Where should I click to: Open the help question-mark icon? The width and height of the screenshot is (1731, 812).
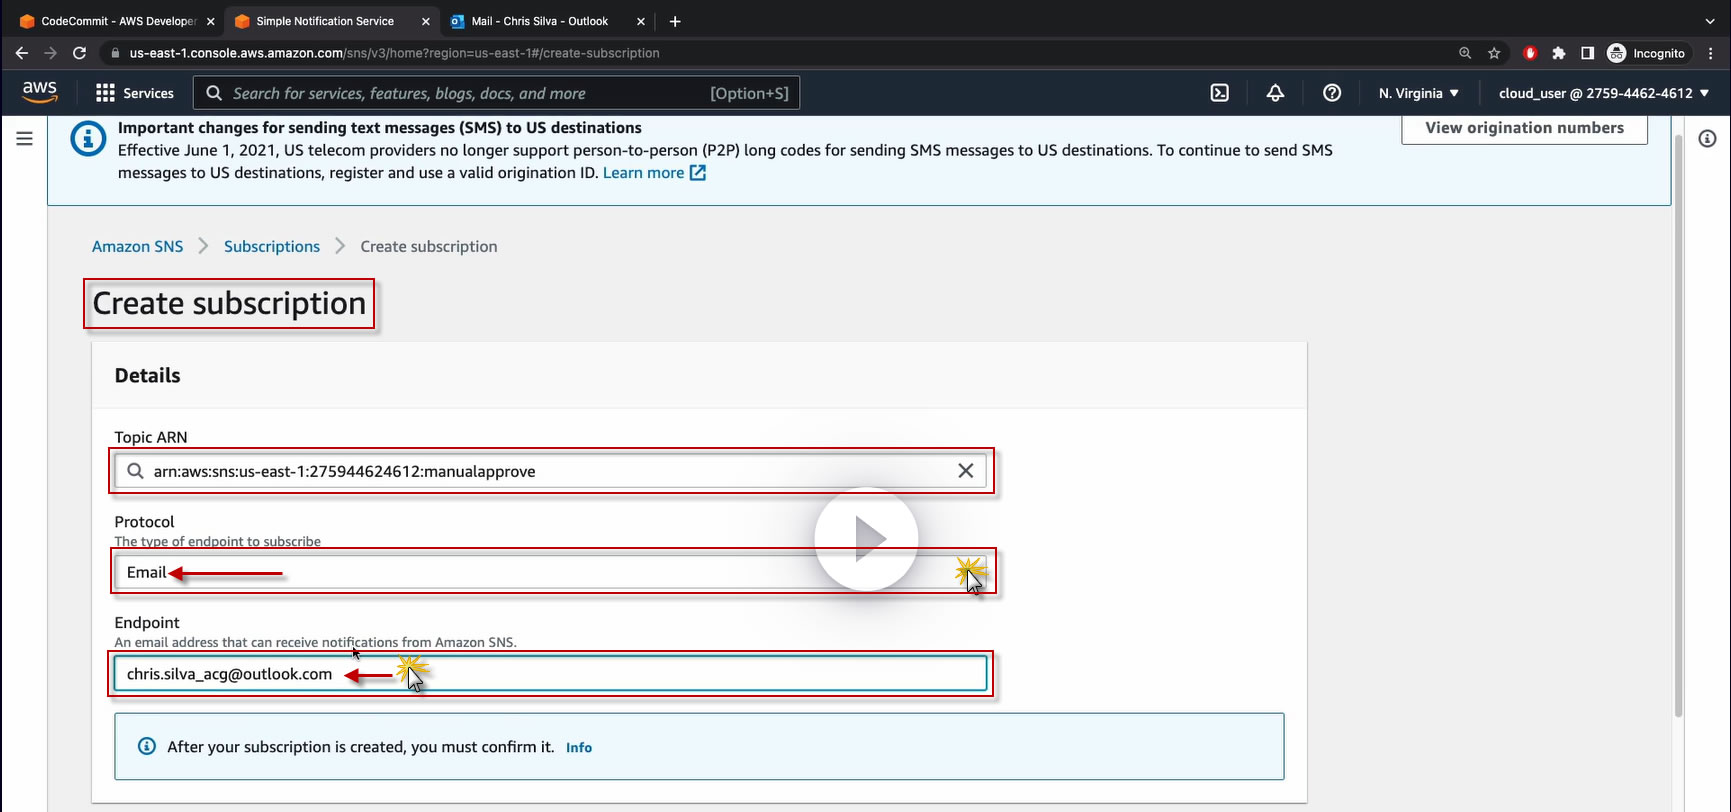pos(1332,93)
